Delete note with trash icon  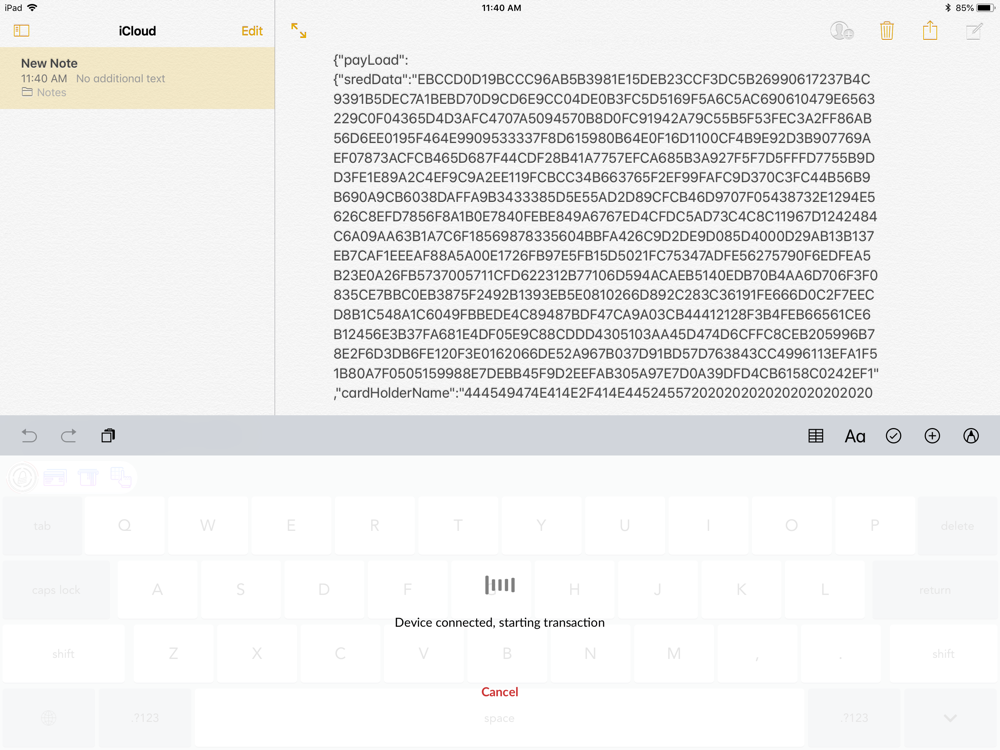(x=886, y=31)
